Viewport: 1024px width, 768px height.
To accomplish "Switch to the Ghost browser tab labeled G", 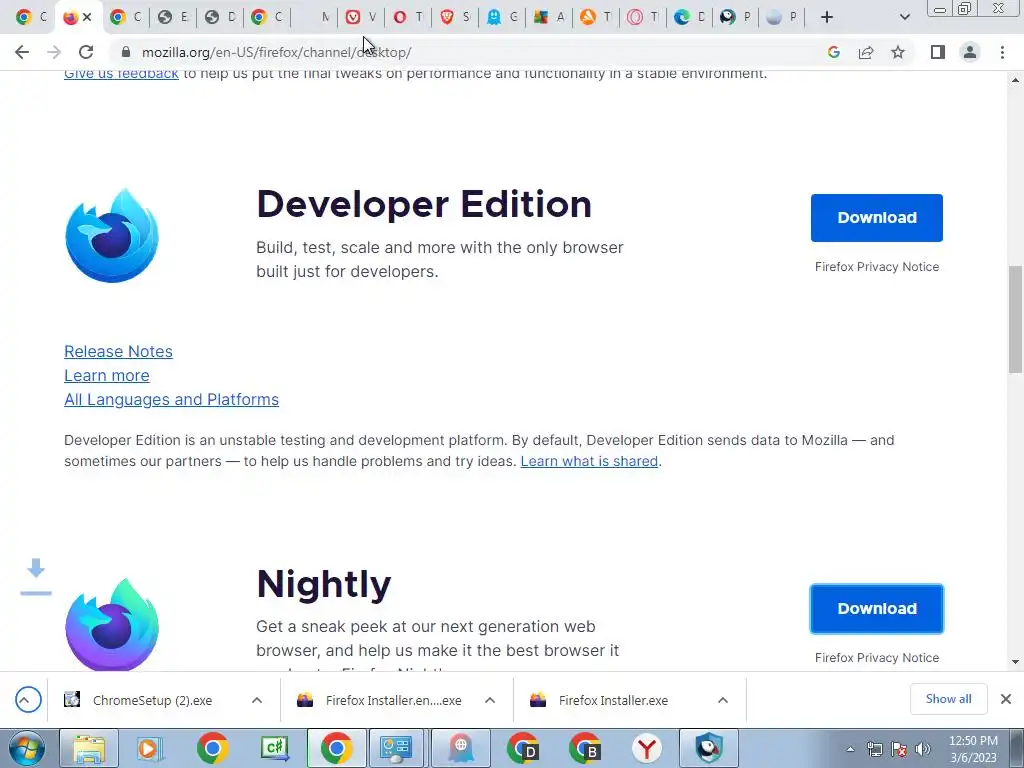I will (x=502, y=17).
